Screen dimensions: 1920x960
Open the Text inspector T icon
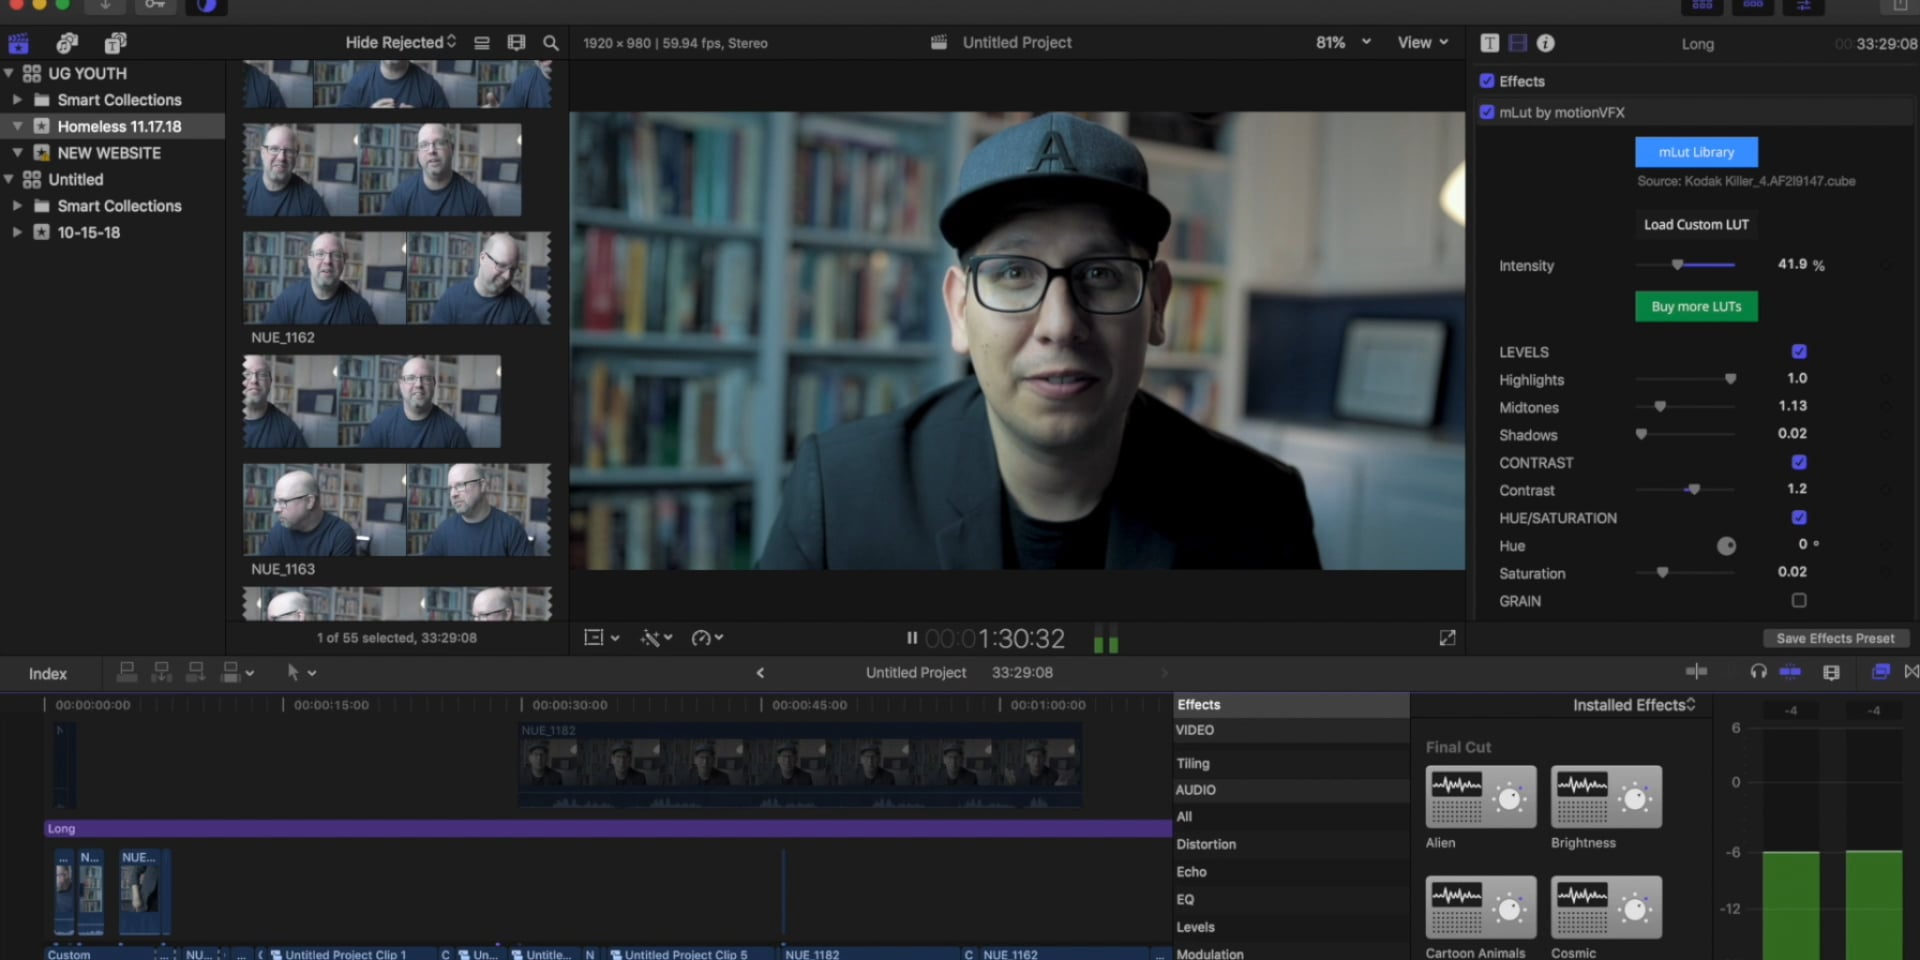pyautogui.click(x=1490, y=43)
